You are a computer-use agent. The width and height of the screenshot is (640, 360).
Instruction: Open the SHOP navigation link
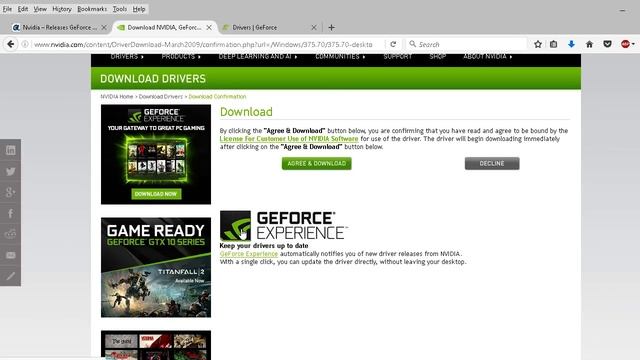438,57
